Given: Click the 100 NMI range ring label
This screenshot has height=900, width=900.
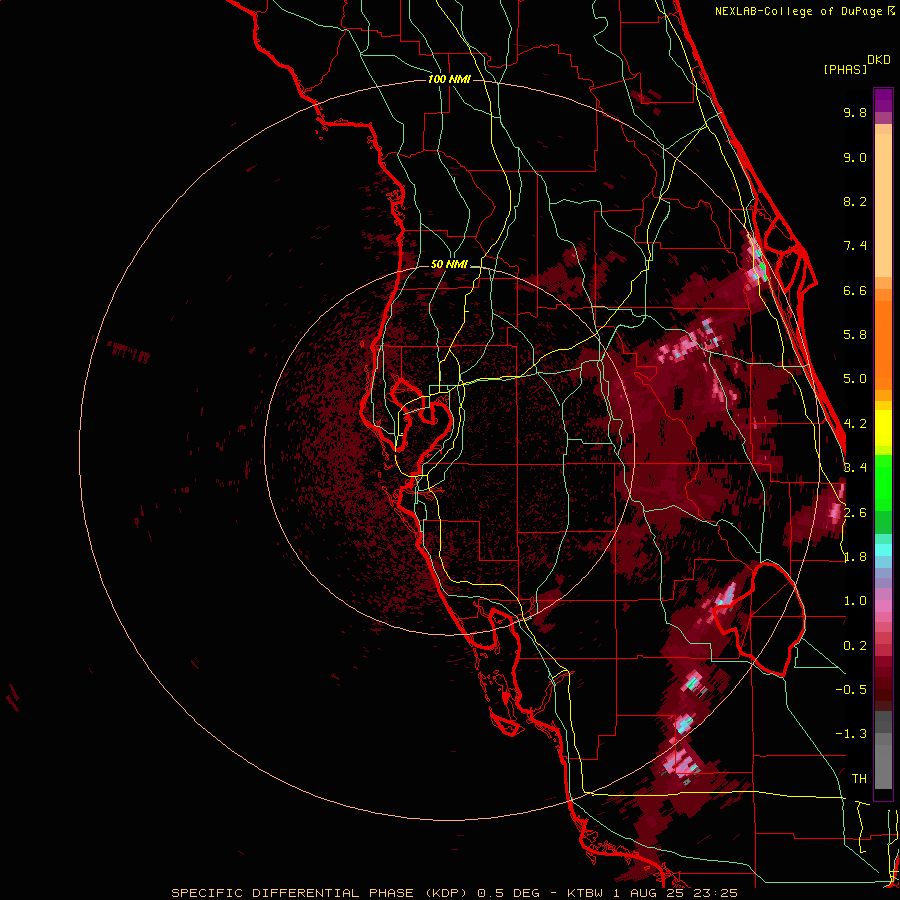Looking at the screenshot, I should 449,79.
